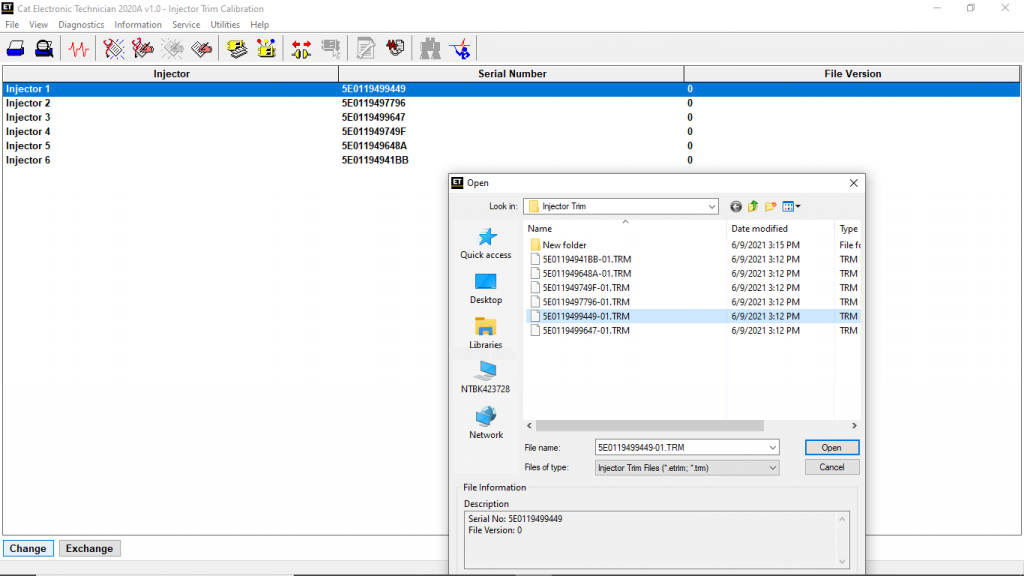
Task: Go up one level in the Open dialog
Action: coord(752,206)
